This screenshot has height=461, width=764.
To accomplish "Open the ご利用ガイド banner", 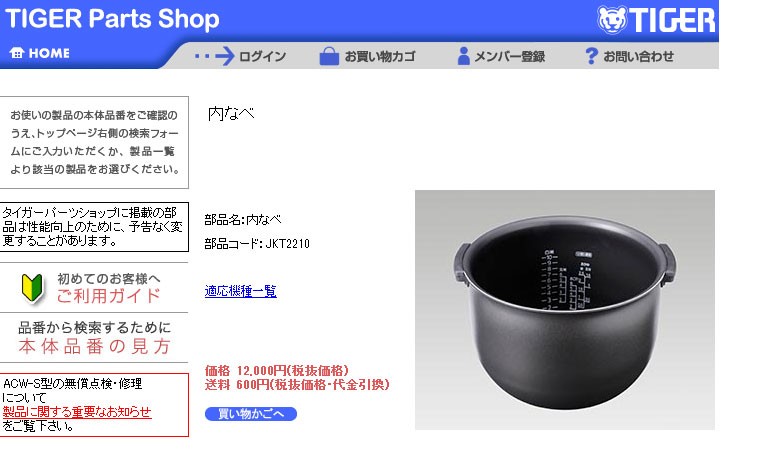I will (94, 288).
